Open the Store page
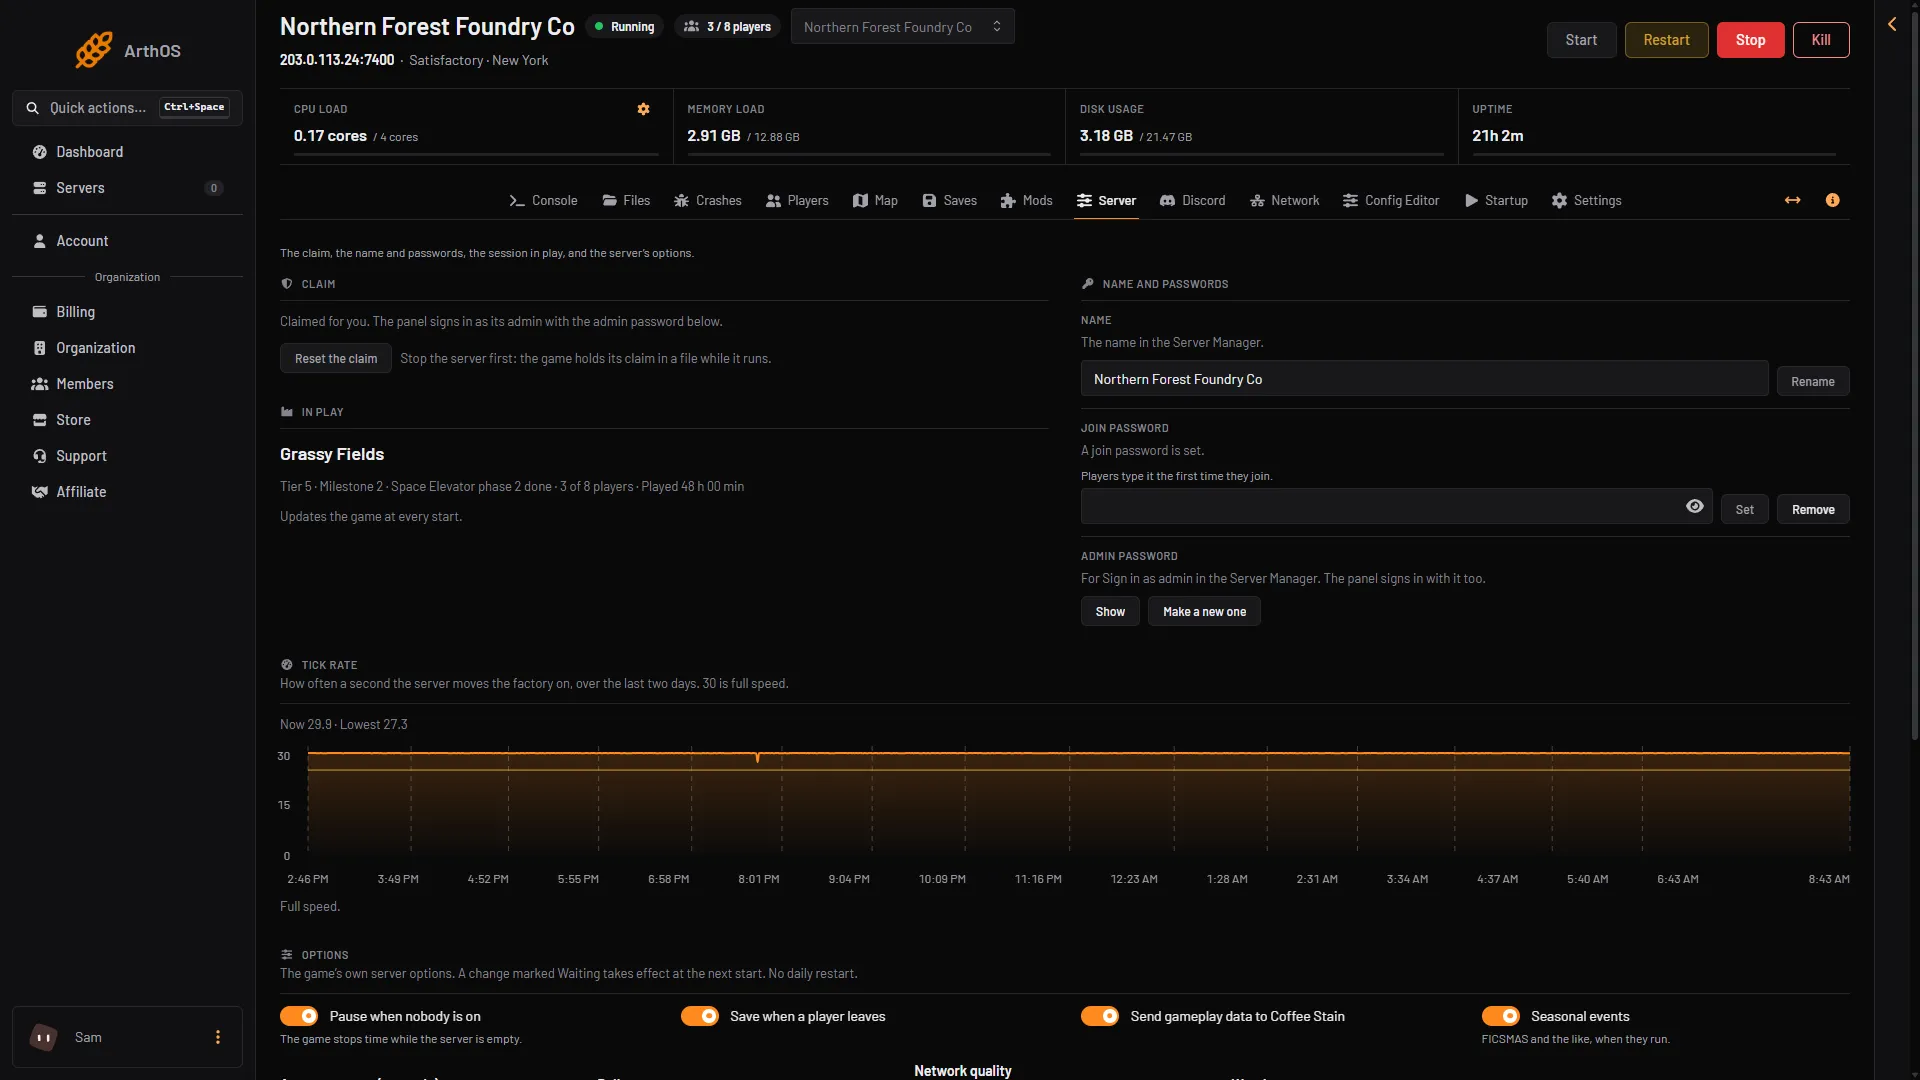 click(x=127, y=420)
